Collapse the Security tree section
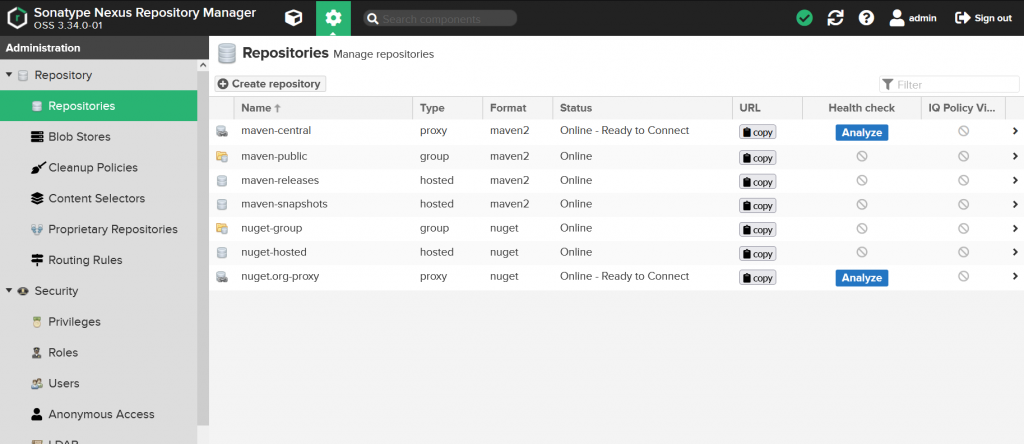This screenshot has height=444, width=1024. (x=9, y=291)
